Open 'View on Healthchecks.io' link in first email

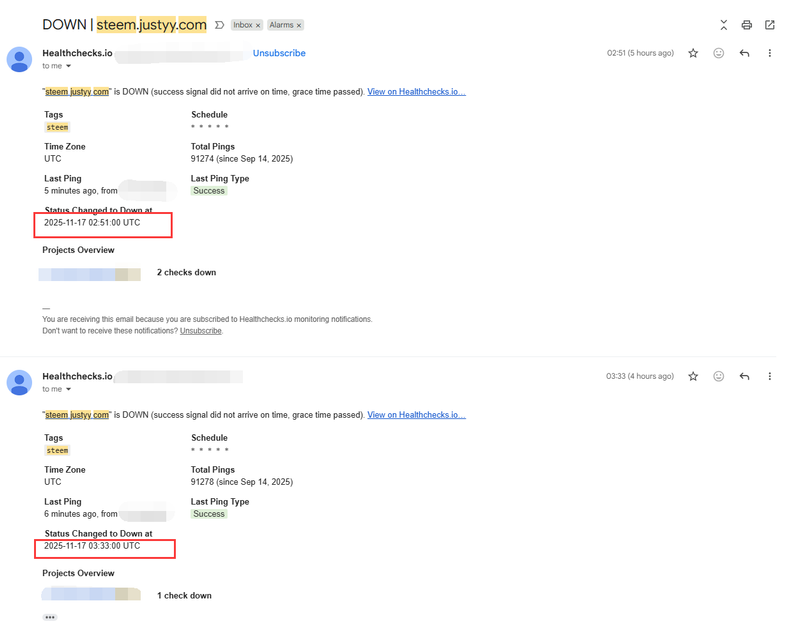(416, 92)
